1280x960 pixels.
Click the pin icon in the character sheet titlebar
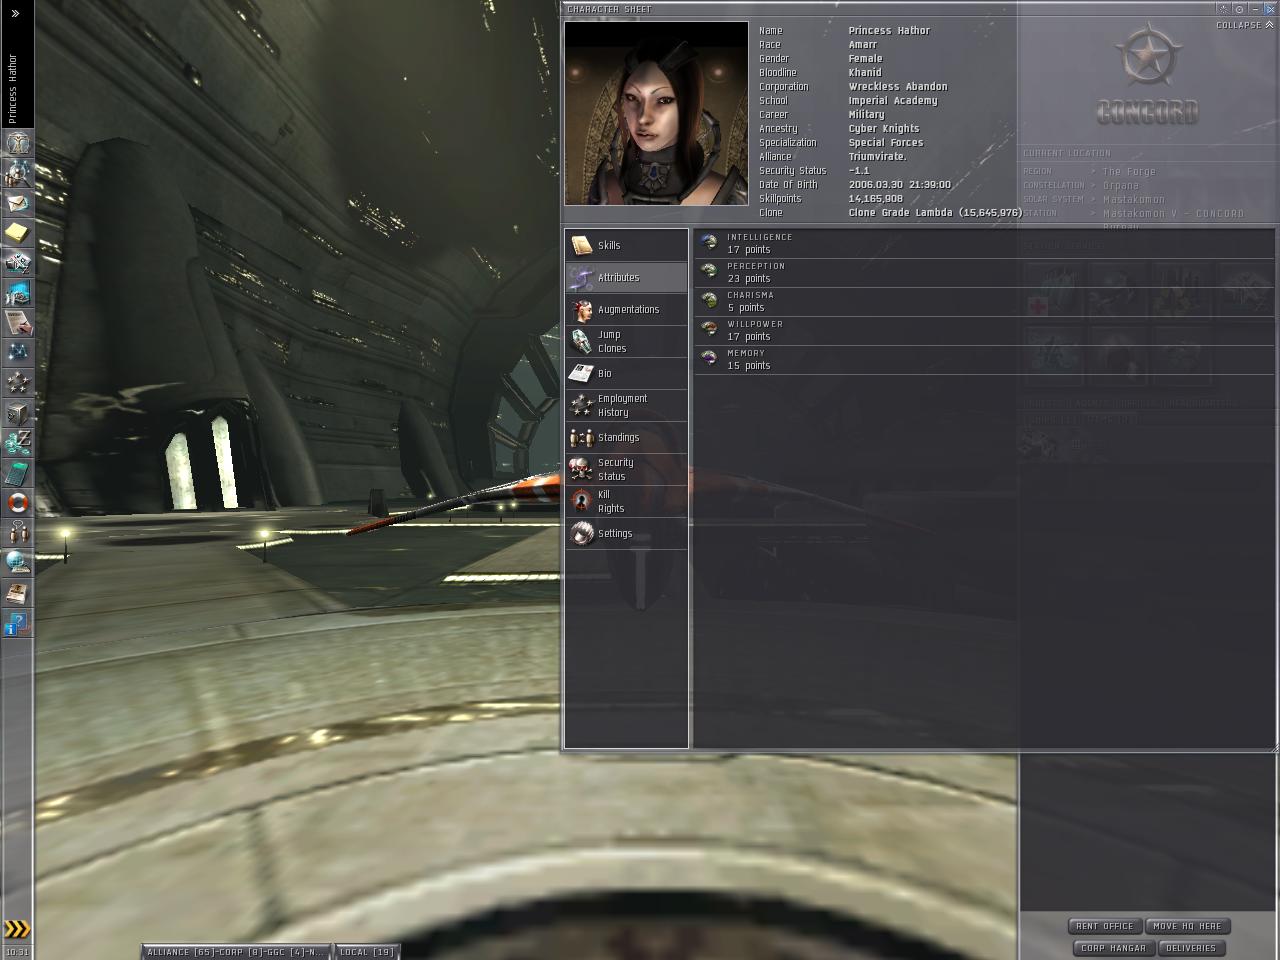click(x=1239, y=9)
